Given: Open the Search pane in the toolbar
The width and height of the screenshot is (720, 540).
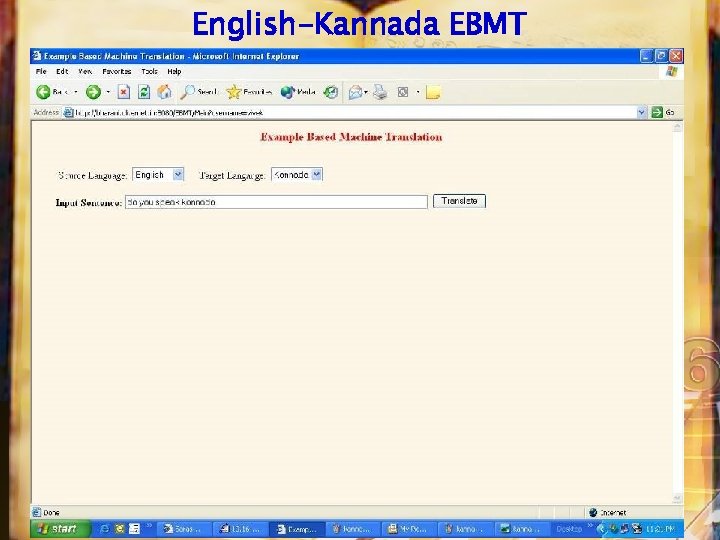Looking at the screenshot, I should point(198,92).
